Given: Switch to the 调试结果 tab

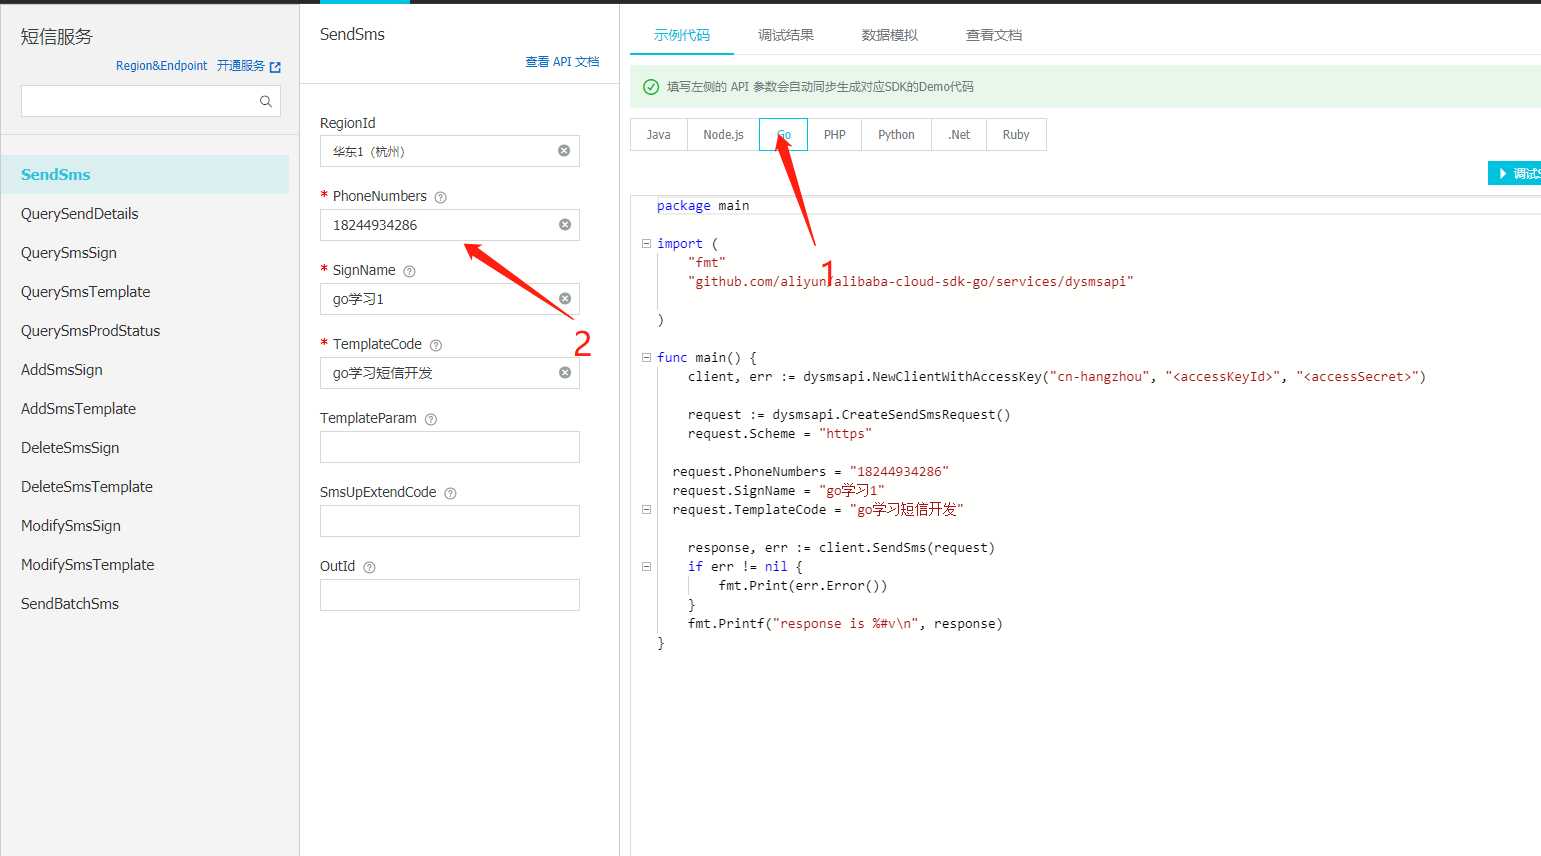Looking at the screenshot, I should (786, 35).
